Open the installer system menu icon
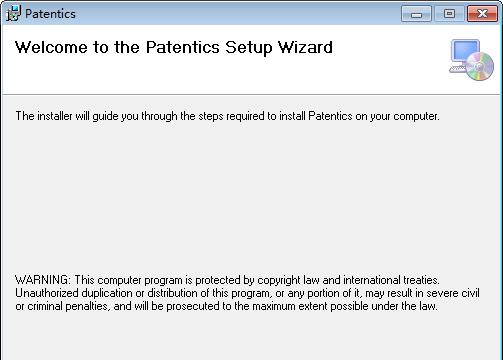The height and width of the screenshot is (360, 503). (x=13, y=14)
